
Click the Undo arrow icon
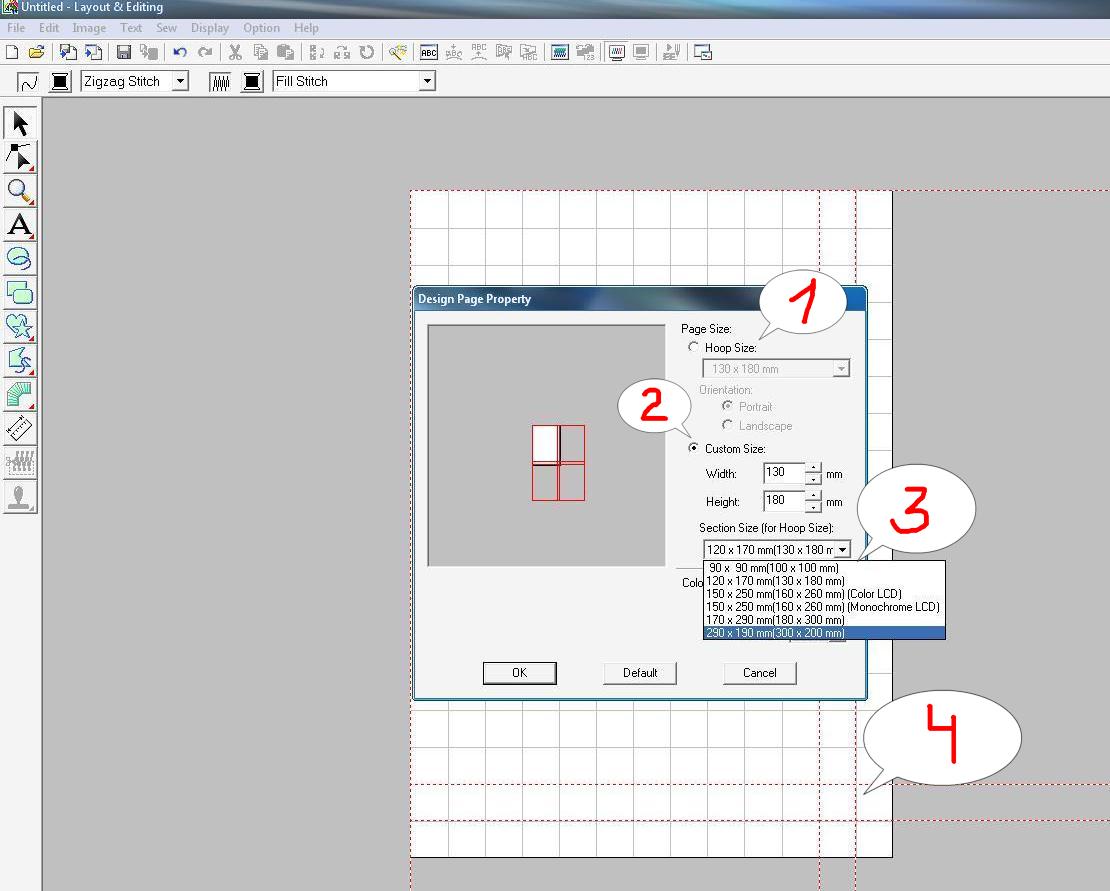tap(180, 52)
